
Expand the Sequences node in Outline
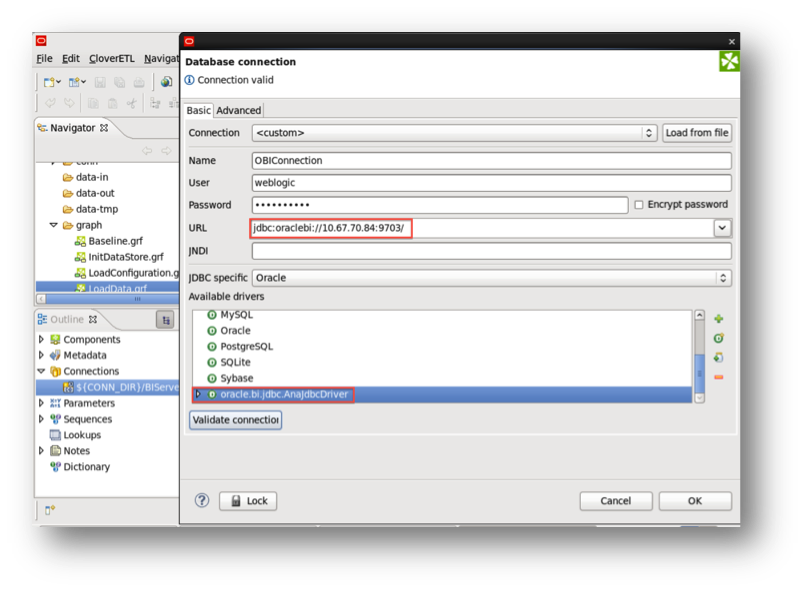tap(42, 419)
